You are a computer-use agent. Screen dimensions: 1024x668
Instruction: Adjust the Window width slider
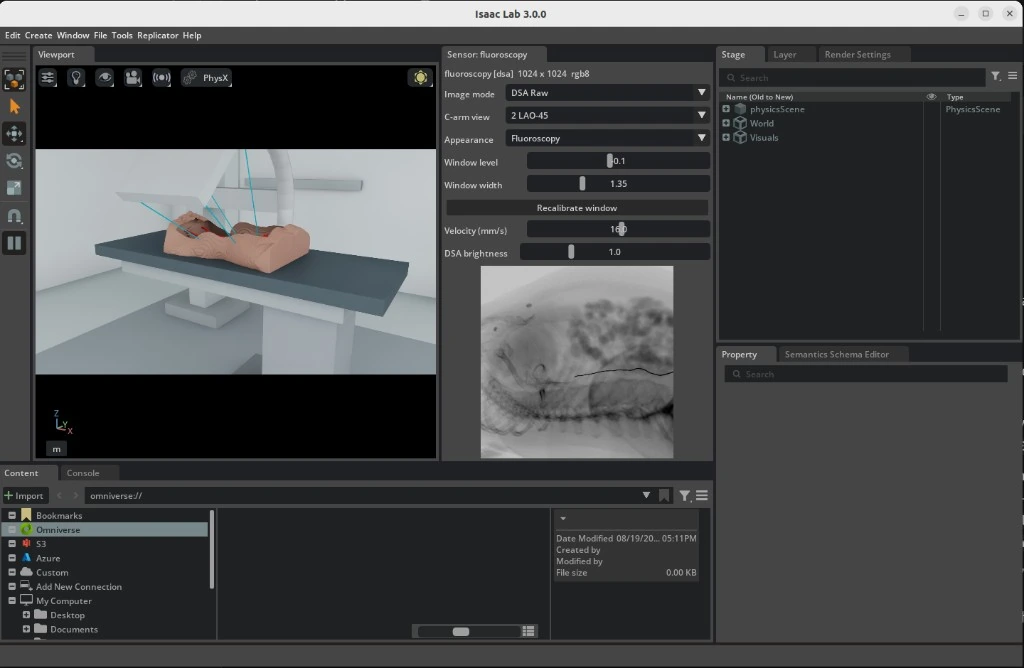618,183
